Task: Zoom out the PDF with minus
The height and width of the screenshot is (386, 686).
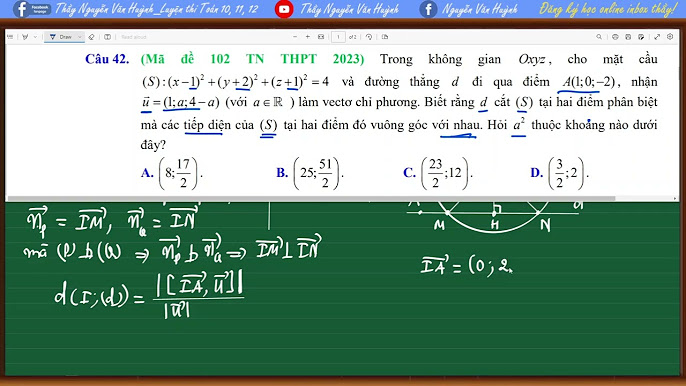Action: [x=295, y=37]
